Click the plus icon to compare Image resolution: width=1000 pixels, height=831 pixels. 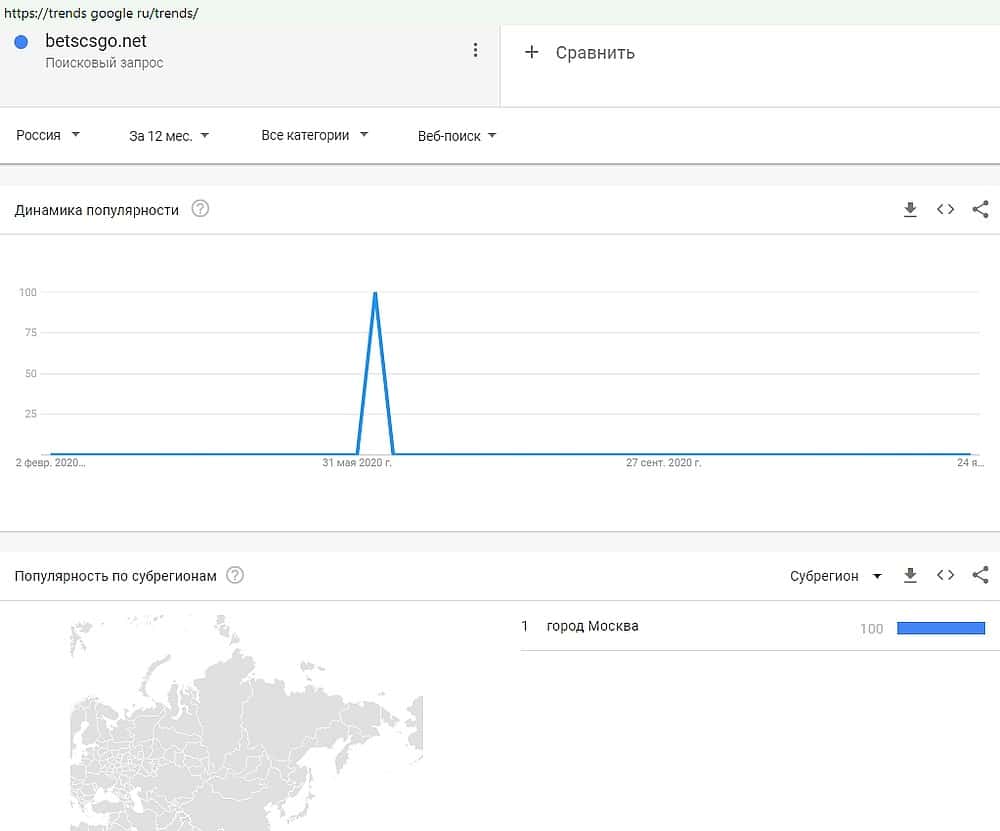tap(532, 52)
